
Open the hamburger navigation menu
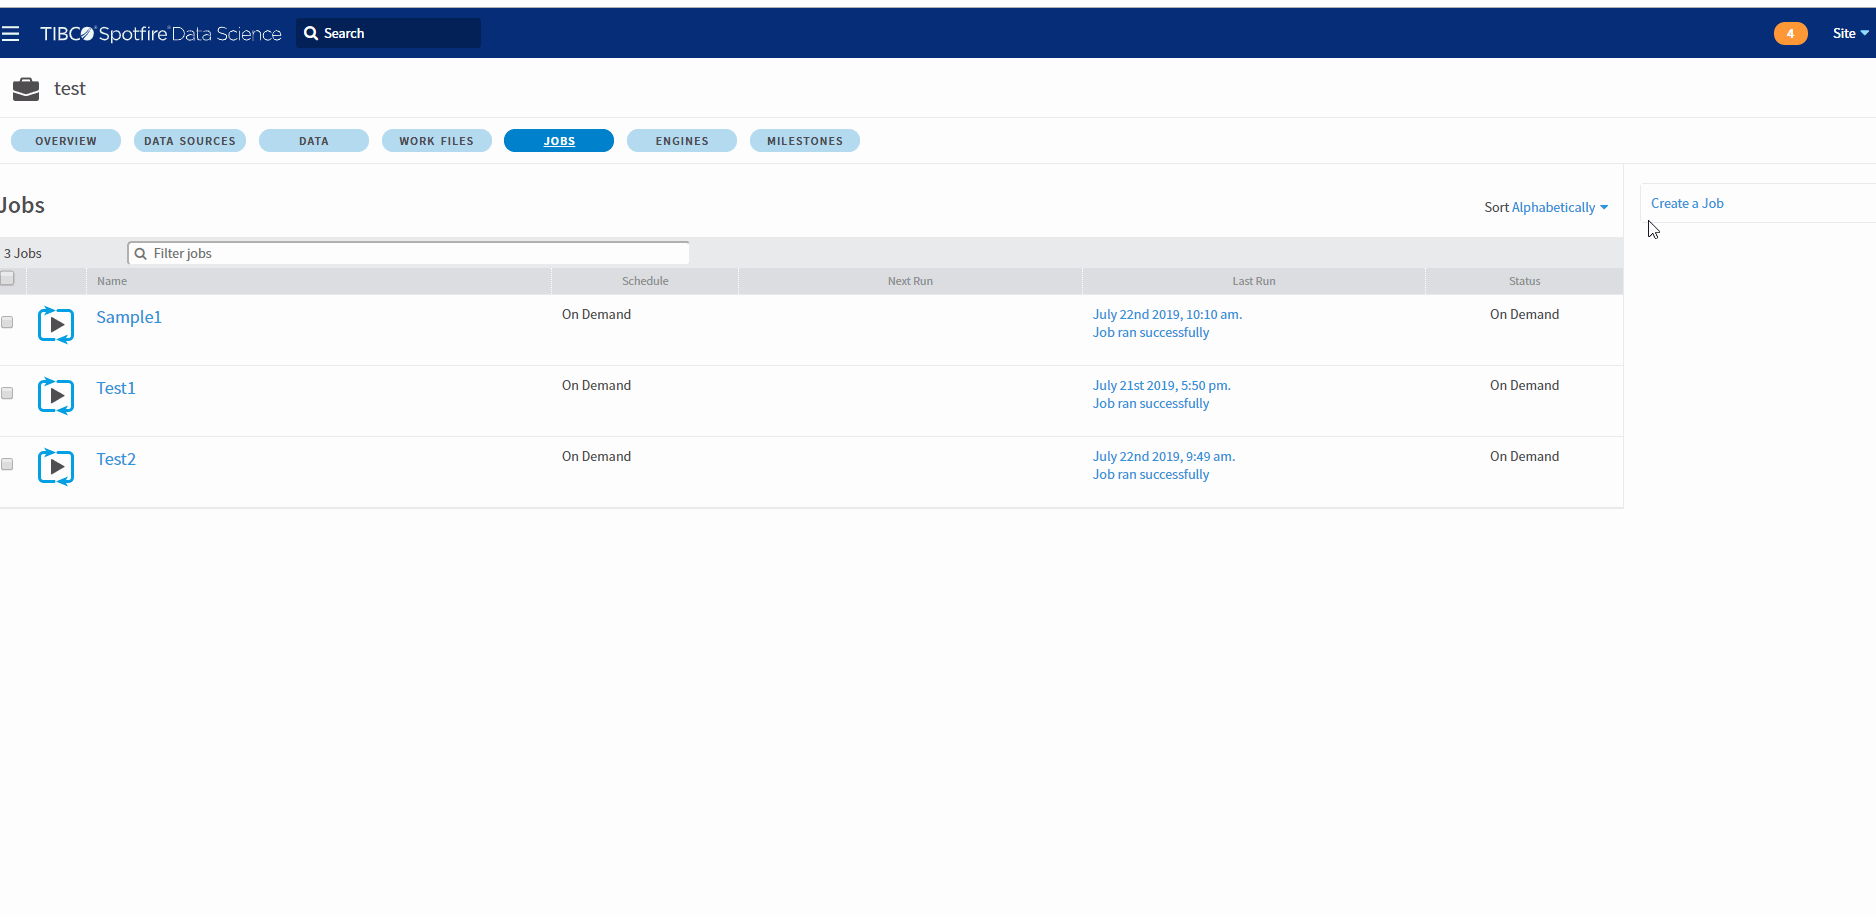[11, 34]
